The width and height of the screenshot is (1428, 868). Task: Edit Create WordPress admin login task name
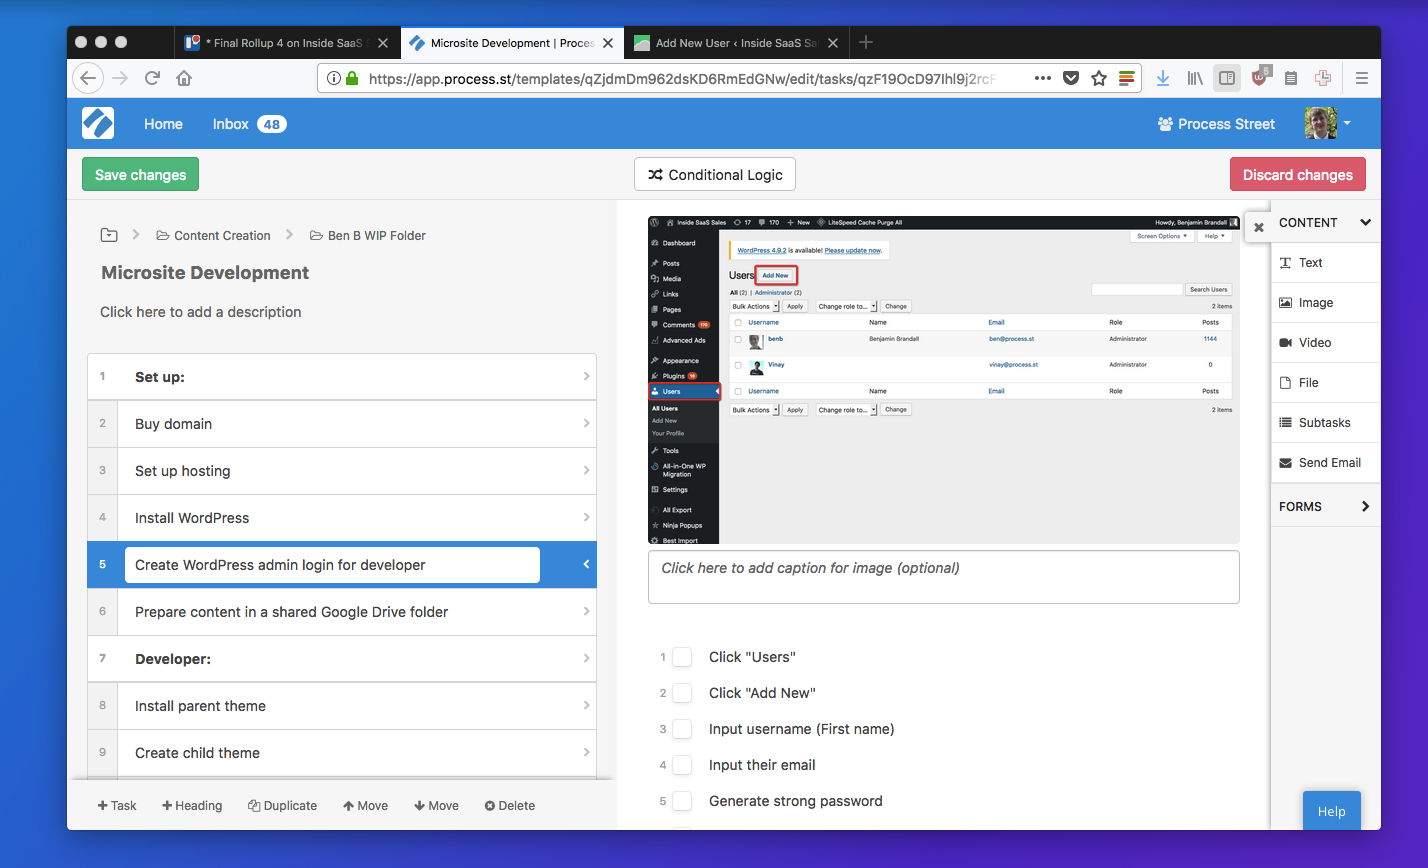(332, 565)
